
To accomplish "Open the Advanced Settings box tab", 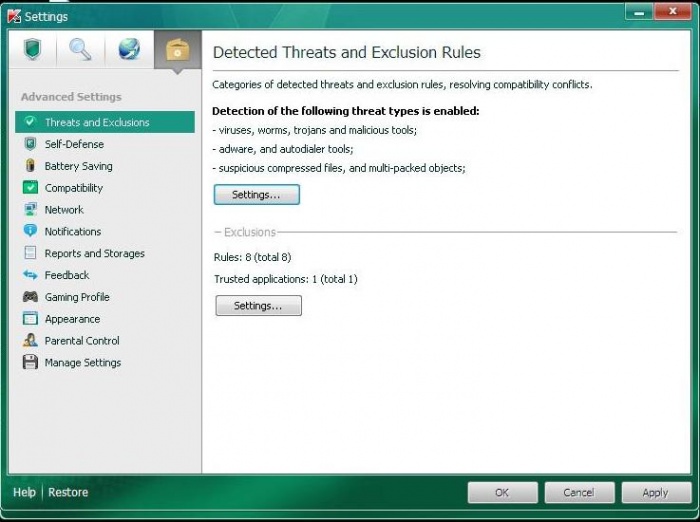I will click(x=178, y=50).
